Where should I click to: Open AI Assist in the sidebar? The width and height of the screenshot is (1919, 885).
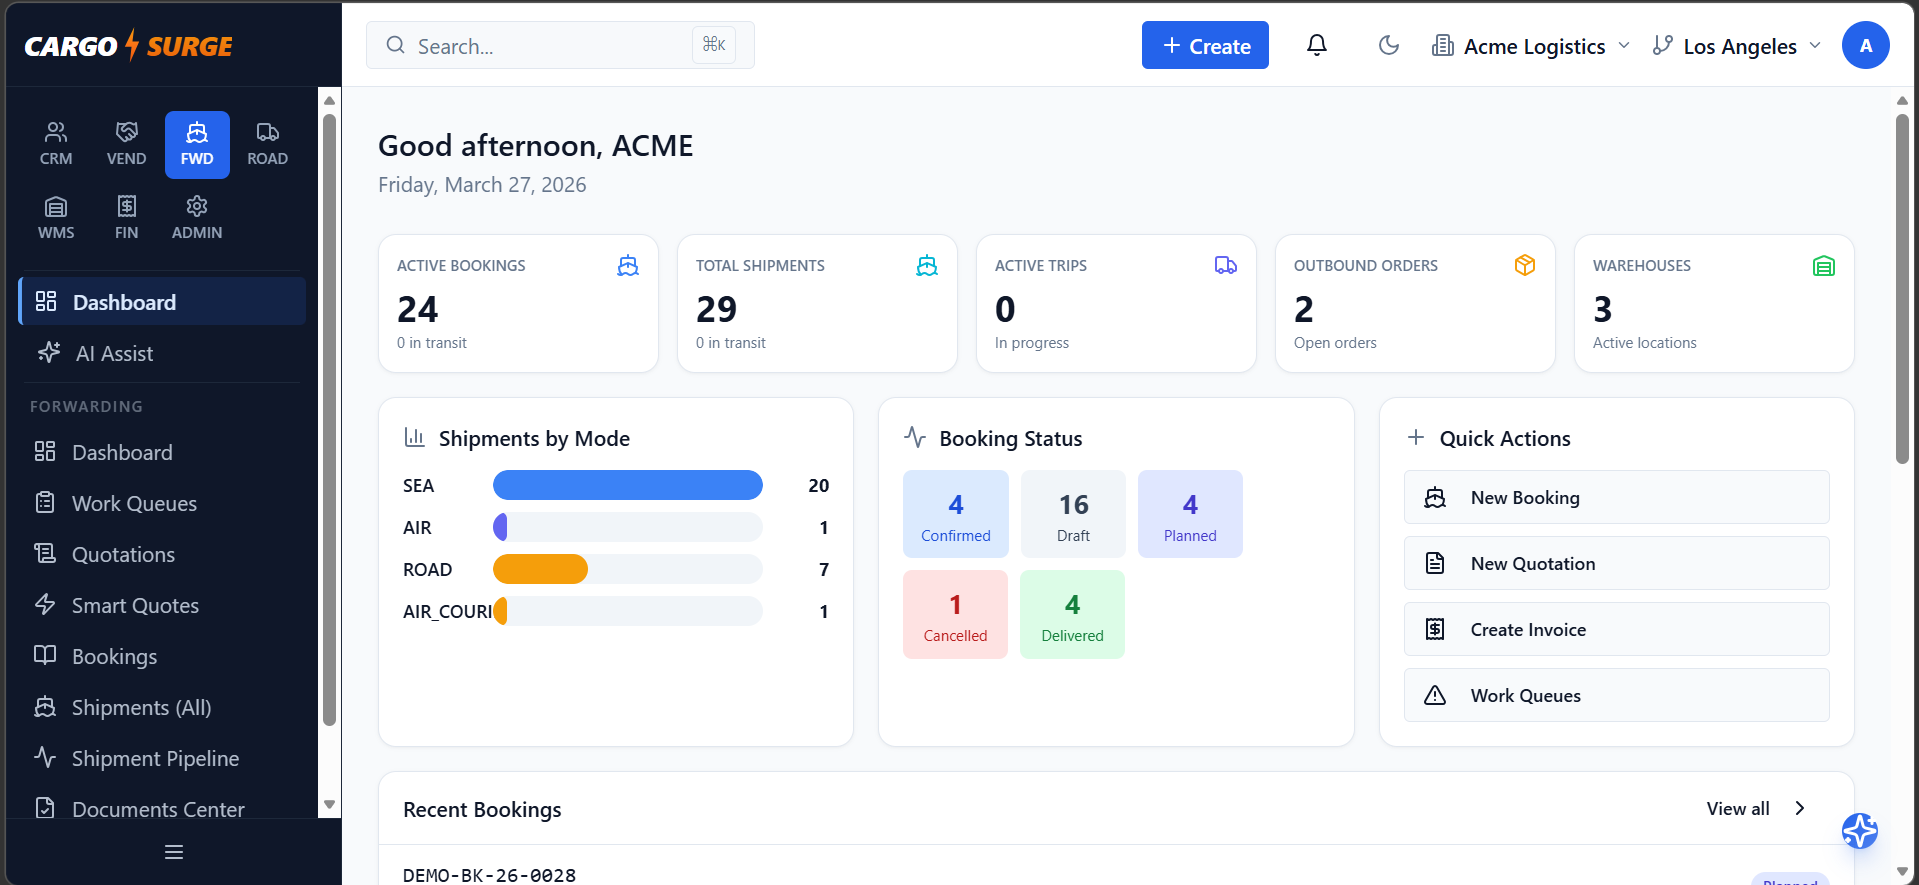162,353
